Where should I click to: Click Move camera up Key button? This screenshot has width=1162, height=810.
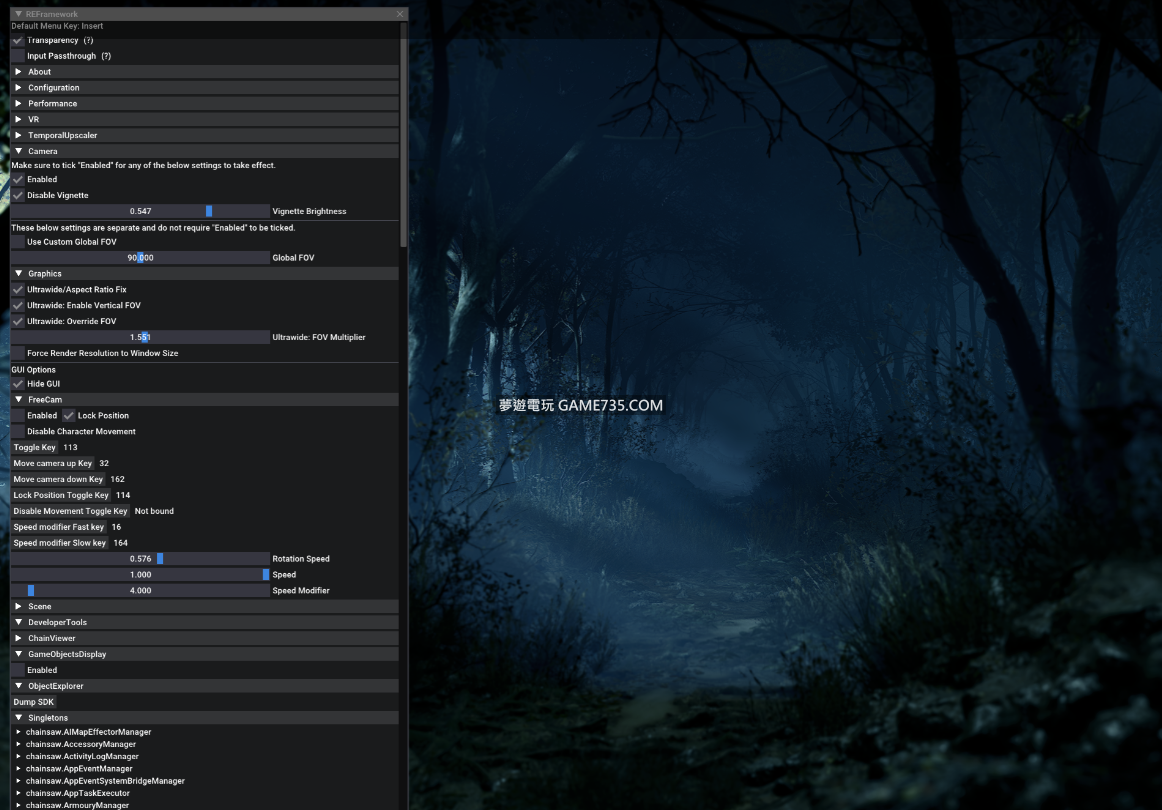[x=53, y=464]
